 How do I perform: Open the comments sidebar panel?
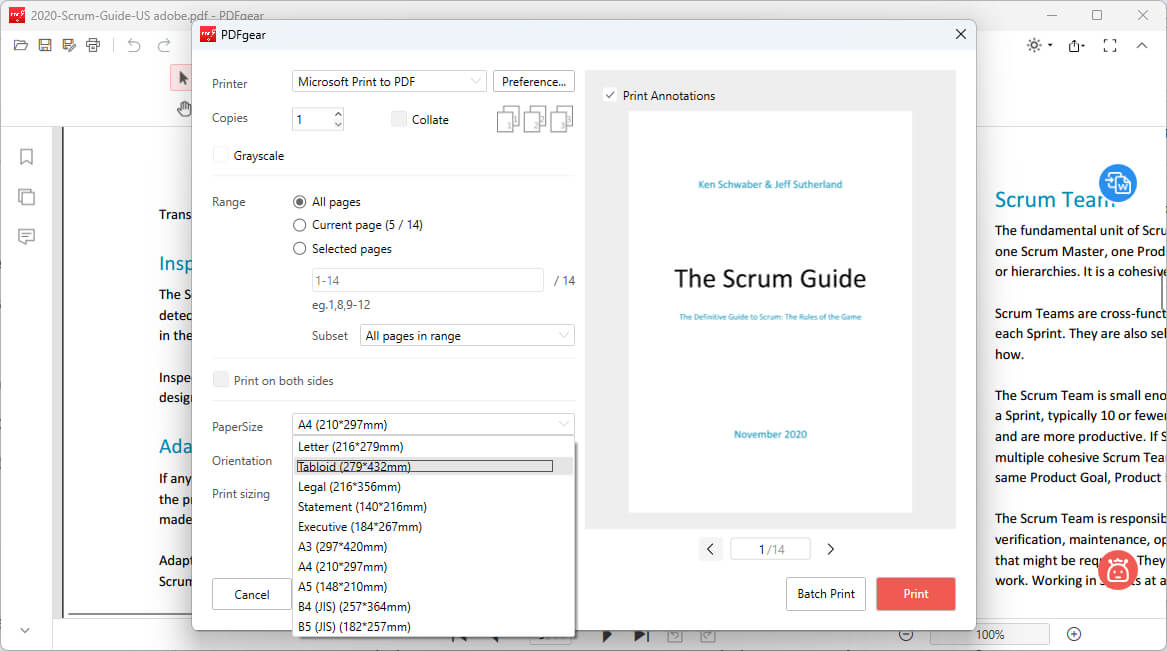coord(27,237)
